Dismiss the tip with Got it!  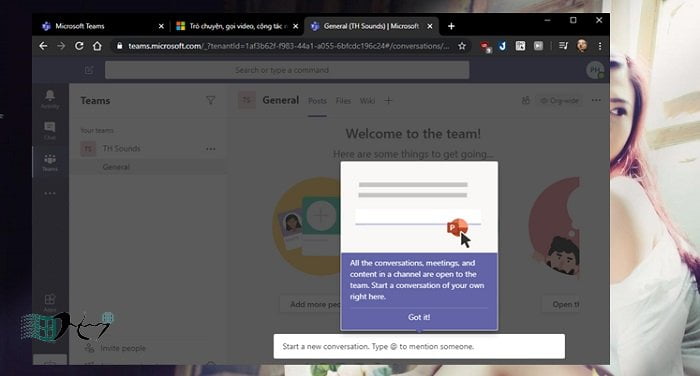coord(419,317)
